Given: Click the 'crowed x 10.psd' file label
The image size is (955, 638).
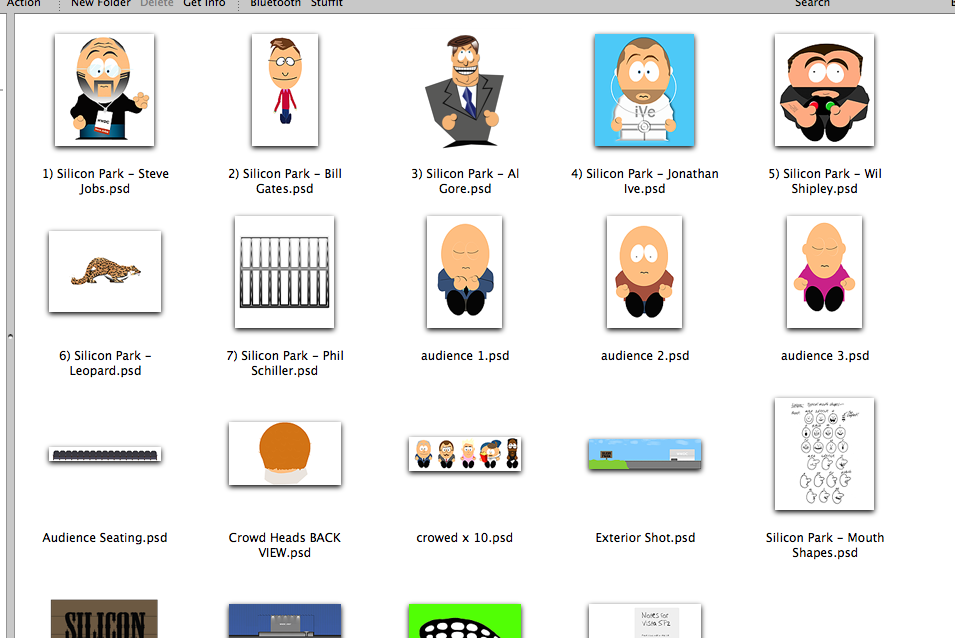Looking at the screenshot, I should tap(465, 538).
